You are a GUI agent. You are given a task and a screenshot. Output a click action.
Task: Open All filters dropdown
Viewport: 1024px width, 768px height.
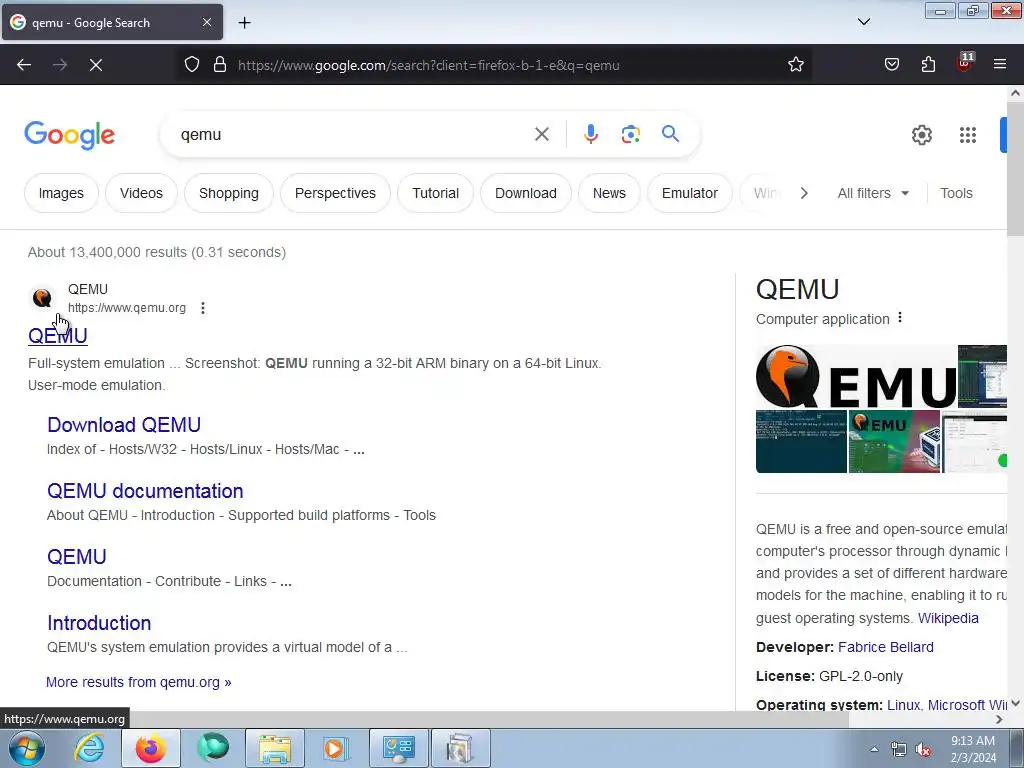[873, 193]
